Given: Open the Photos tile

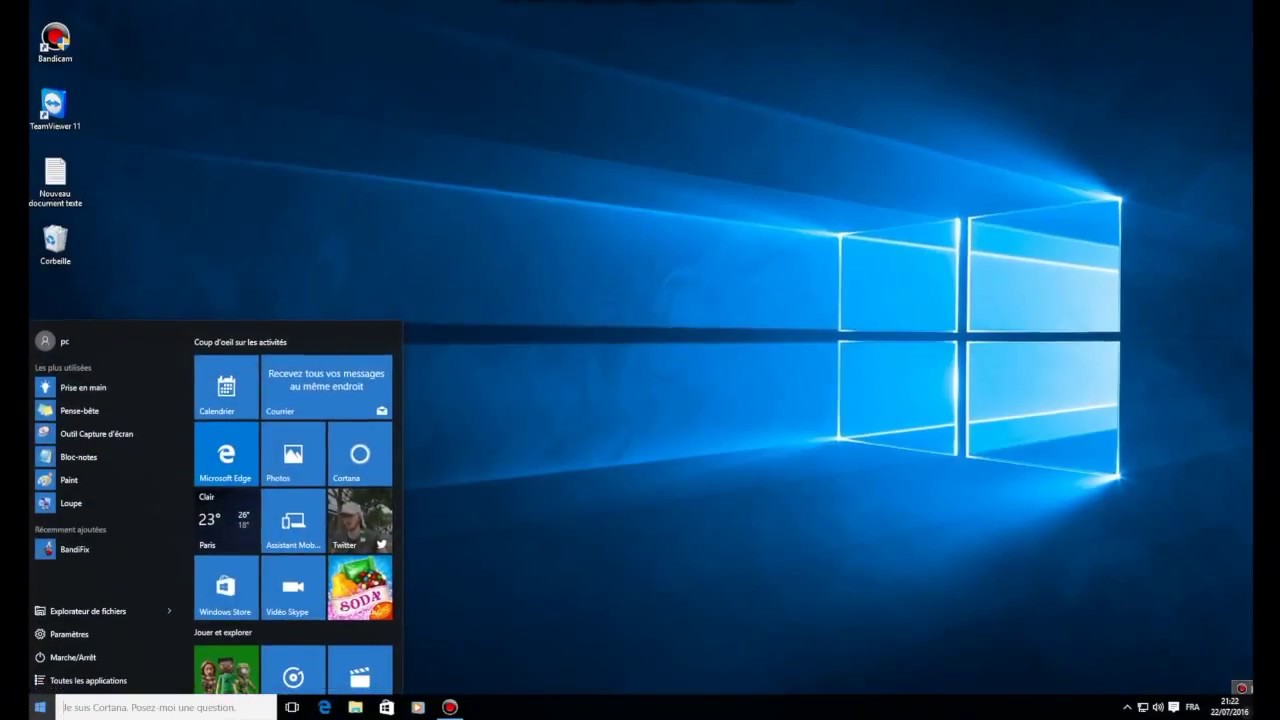Looking at the screenshot, I should pyautogui.click(x=293, y=453).
